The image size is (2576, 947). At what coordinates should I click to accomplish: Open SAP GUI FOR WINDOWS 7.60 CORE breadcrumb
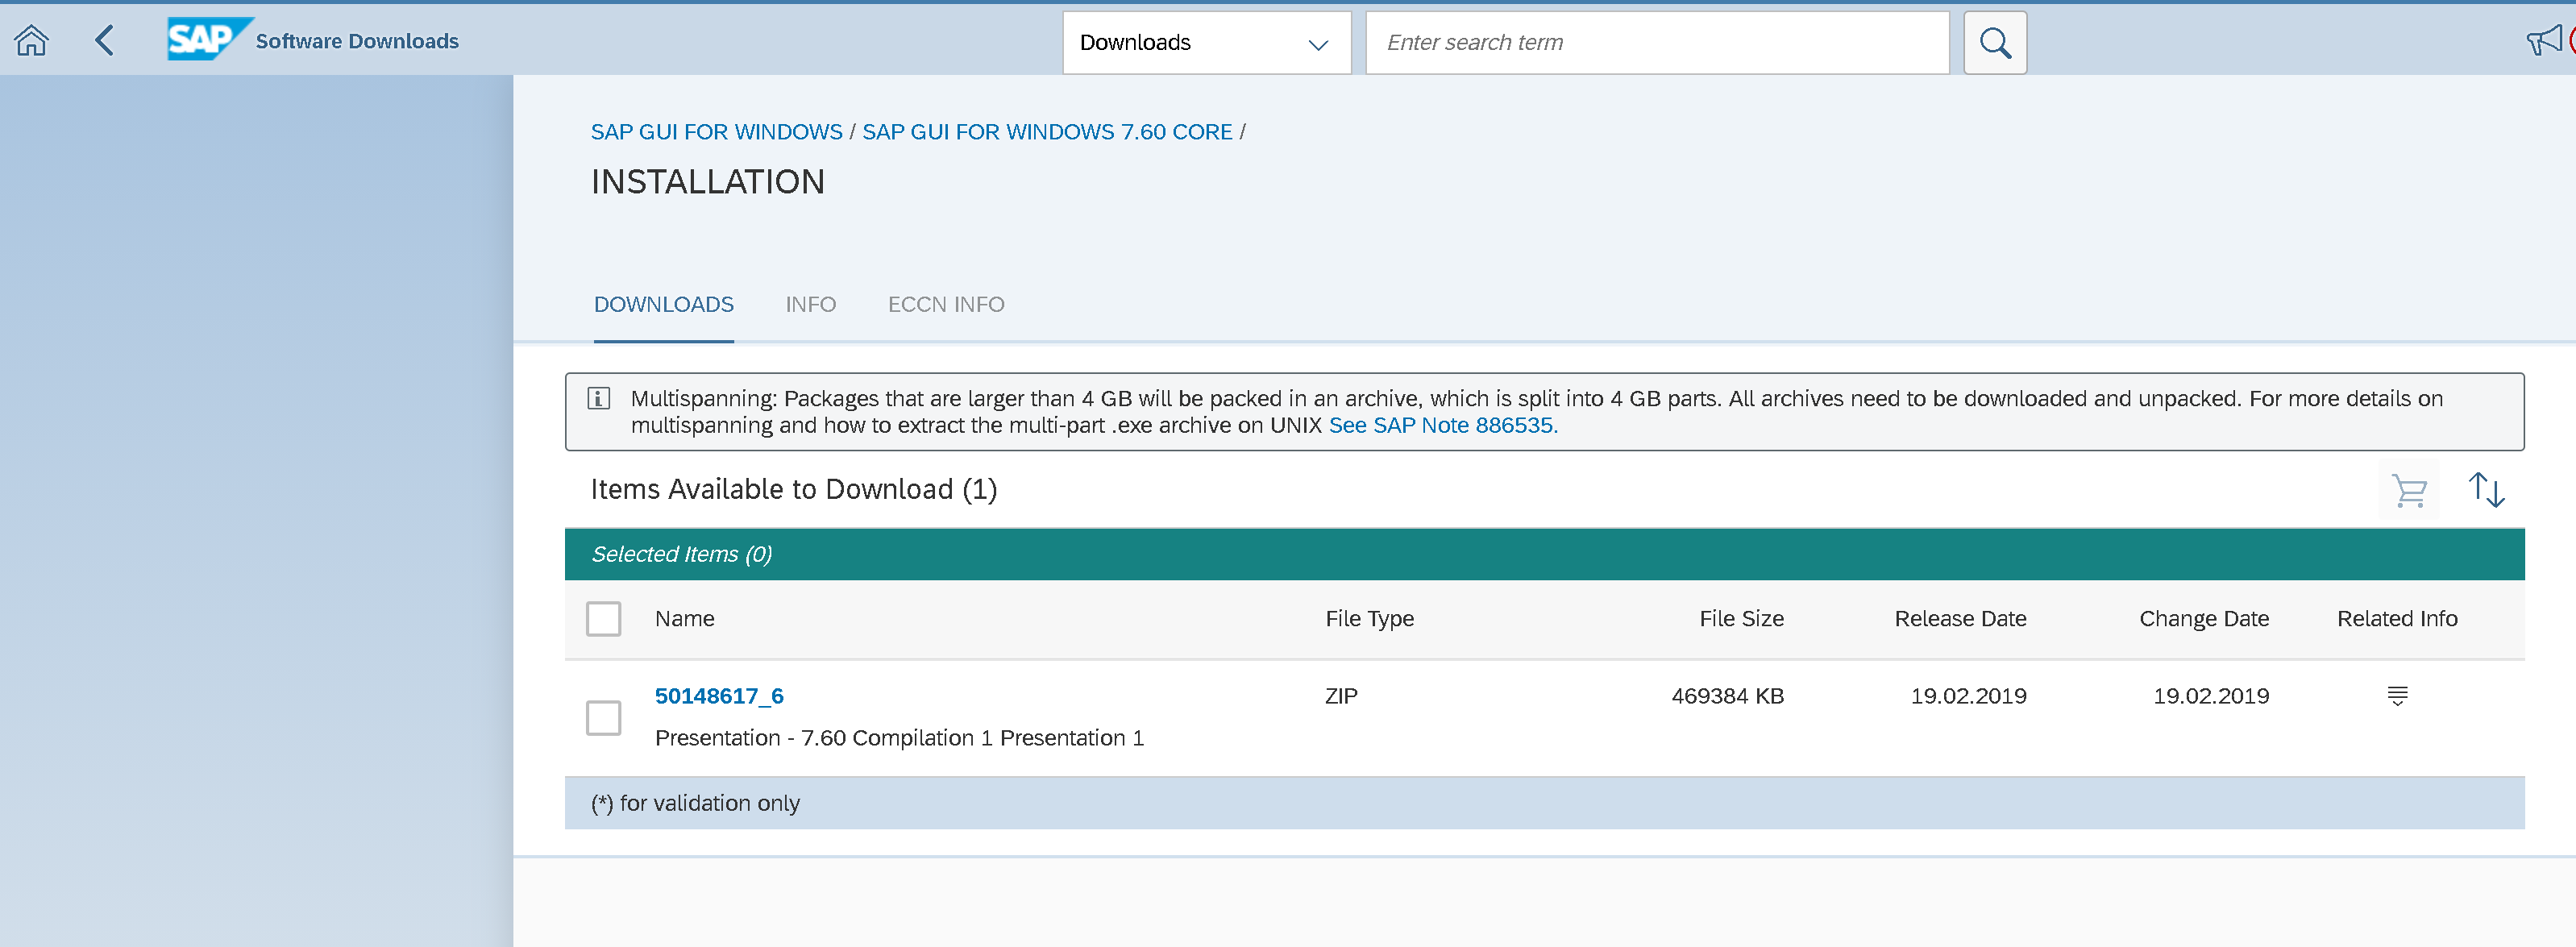[1047, 132]
